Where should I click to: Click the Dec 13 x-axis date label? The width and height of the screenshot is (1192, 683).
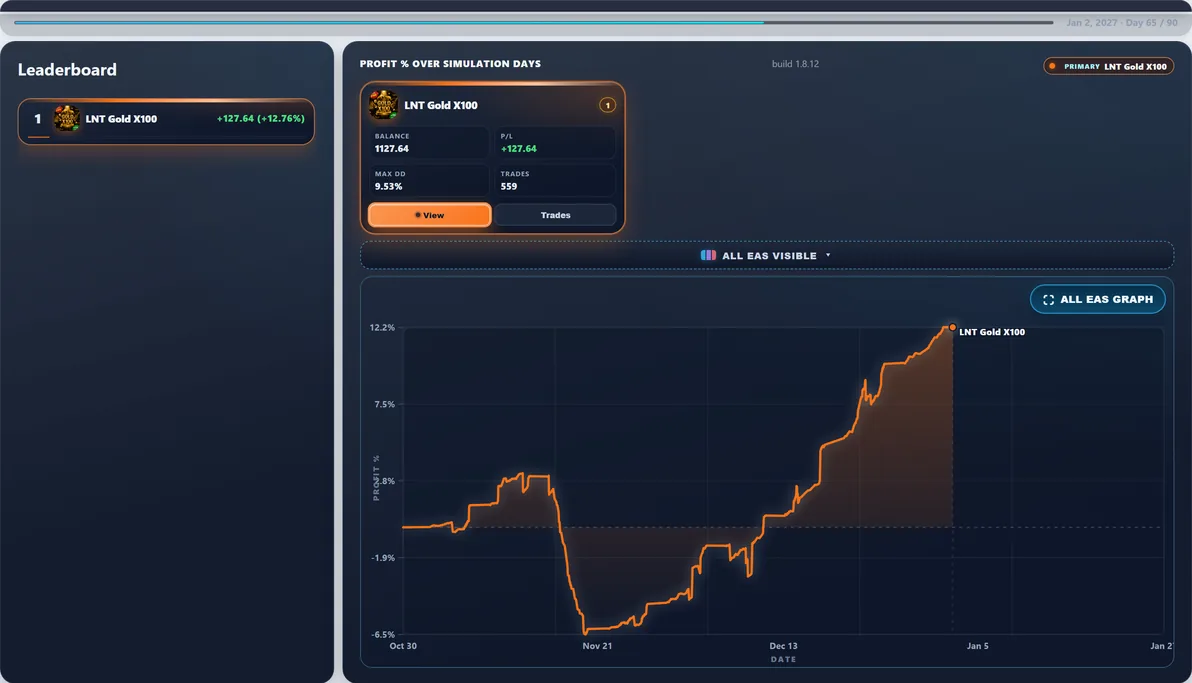coord(783,646)
